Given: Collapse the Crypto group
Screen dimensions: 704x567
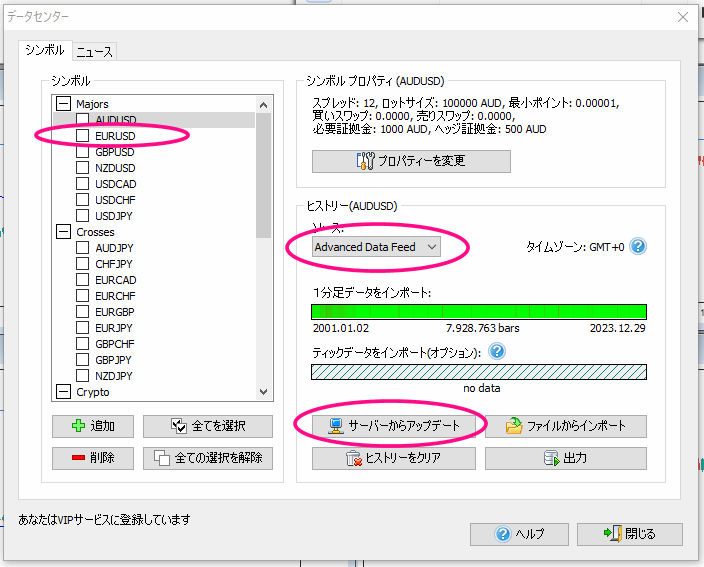Looking at the screenshot, I should (63, 391).
